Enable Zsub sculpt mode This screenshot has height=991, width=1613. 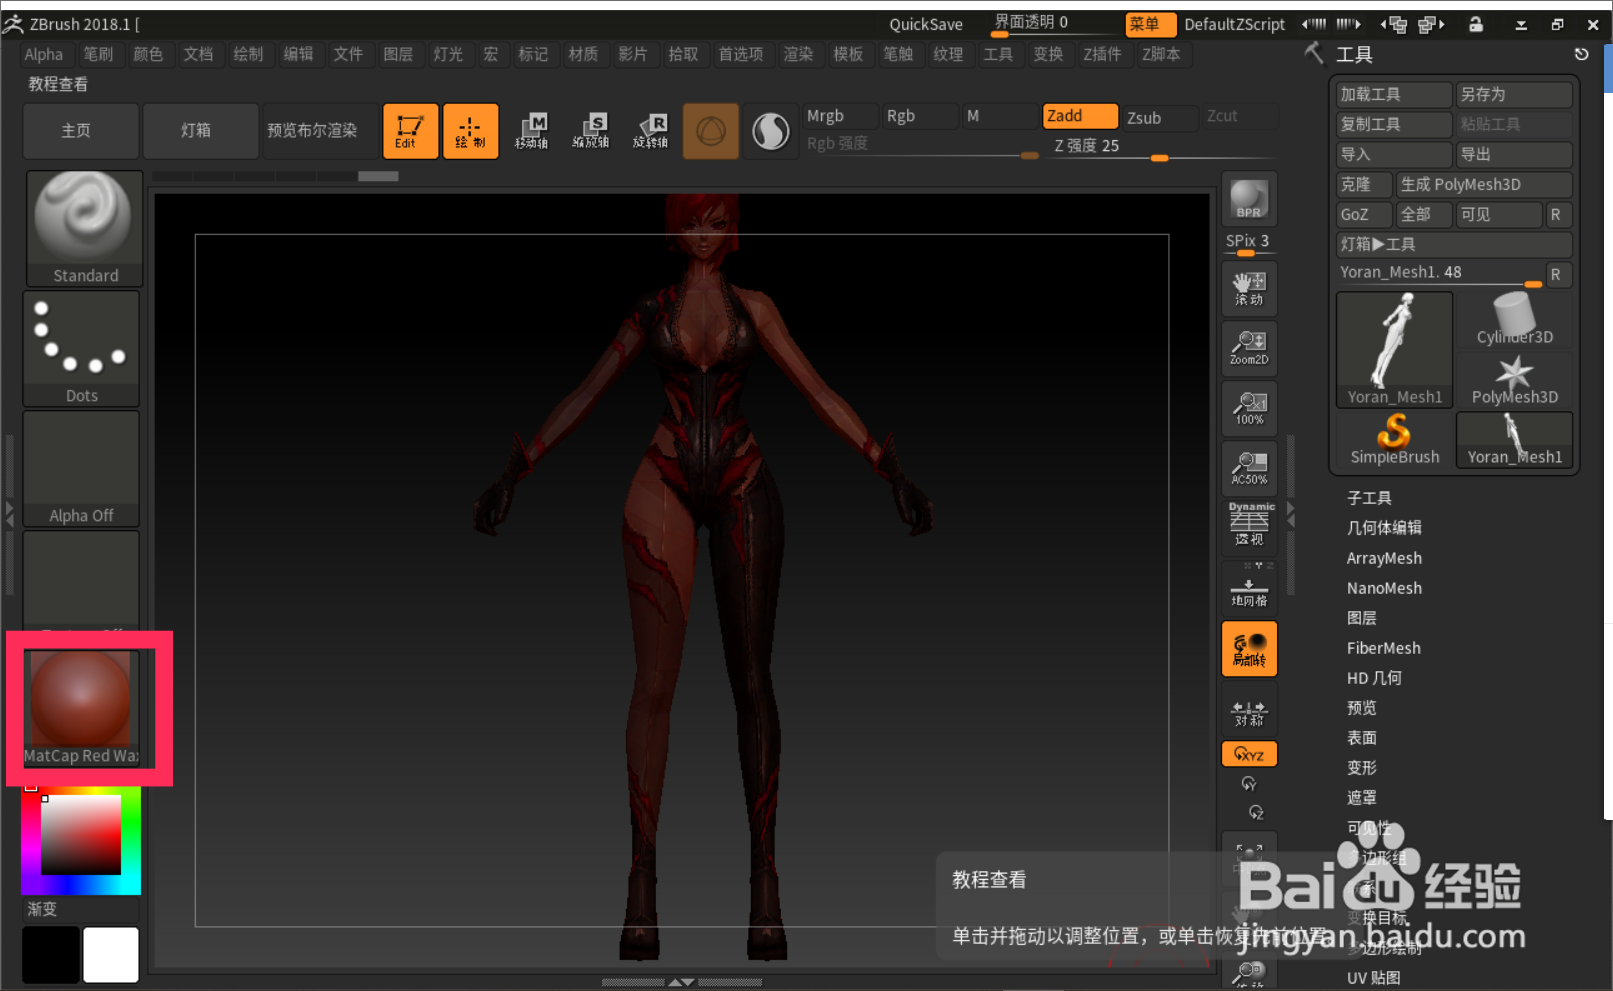[x=1160, y=118]
